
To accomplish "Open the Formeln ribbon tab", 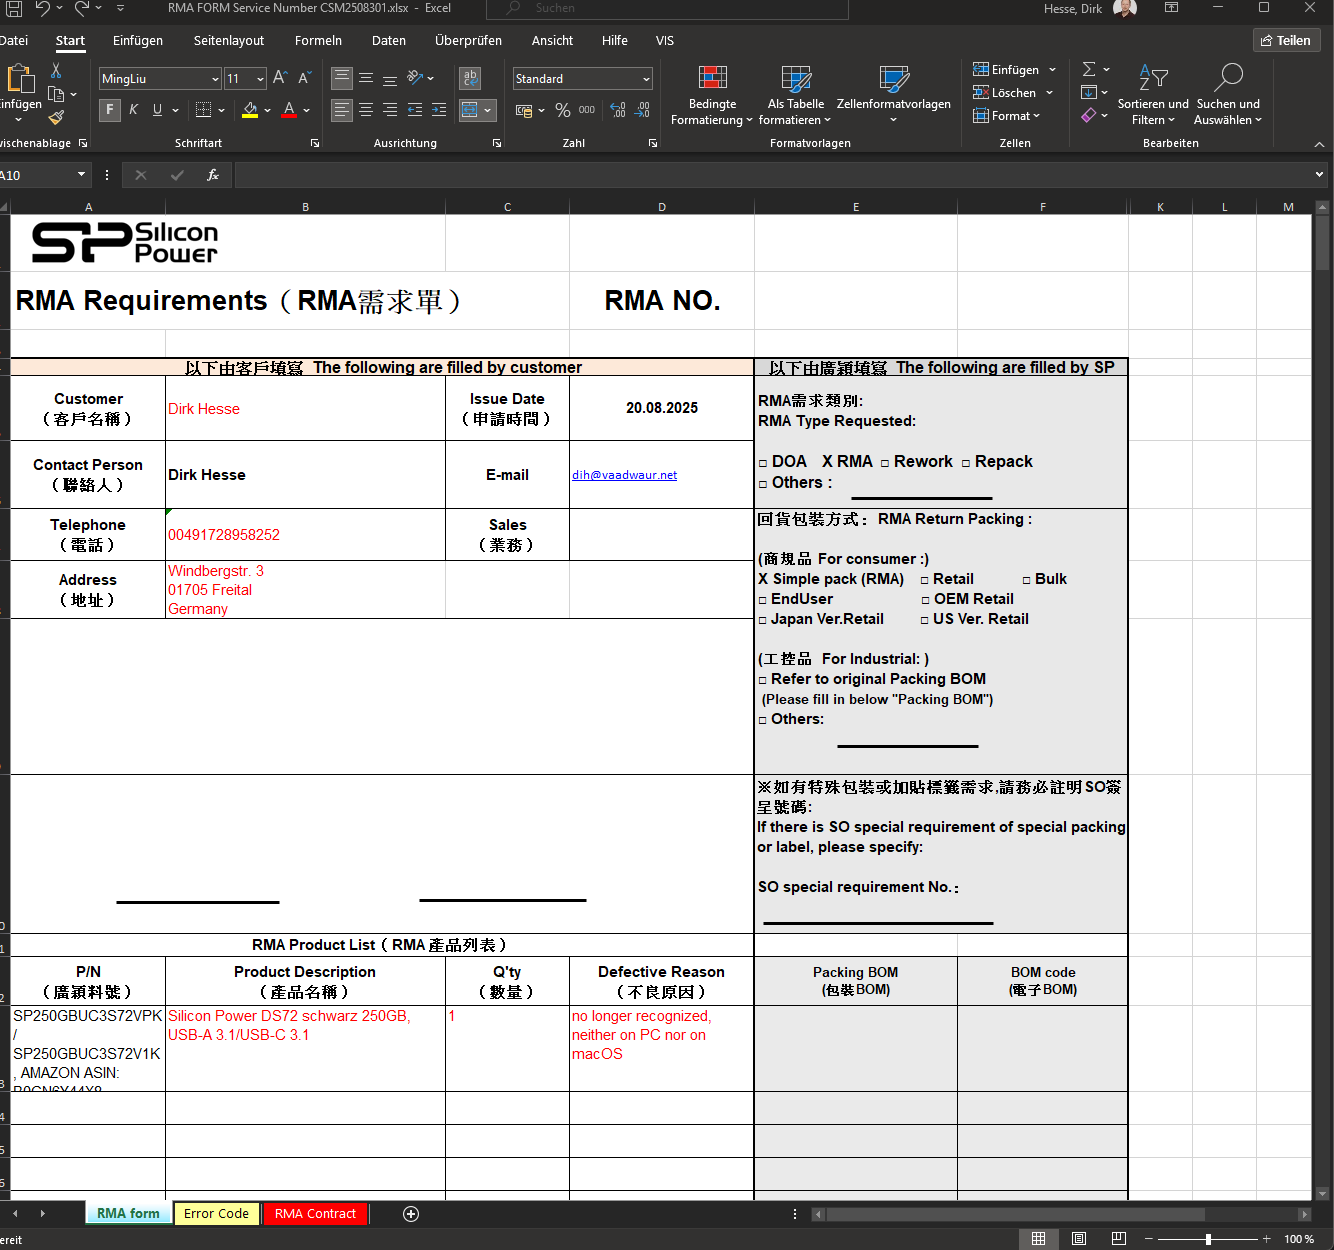I will point(318,41).
